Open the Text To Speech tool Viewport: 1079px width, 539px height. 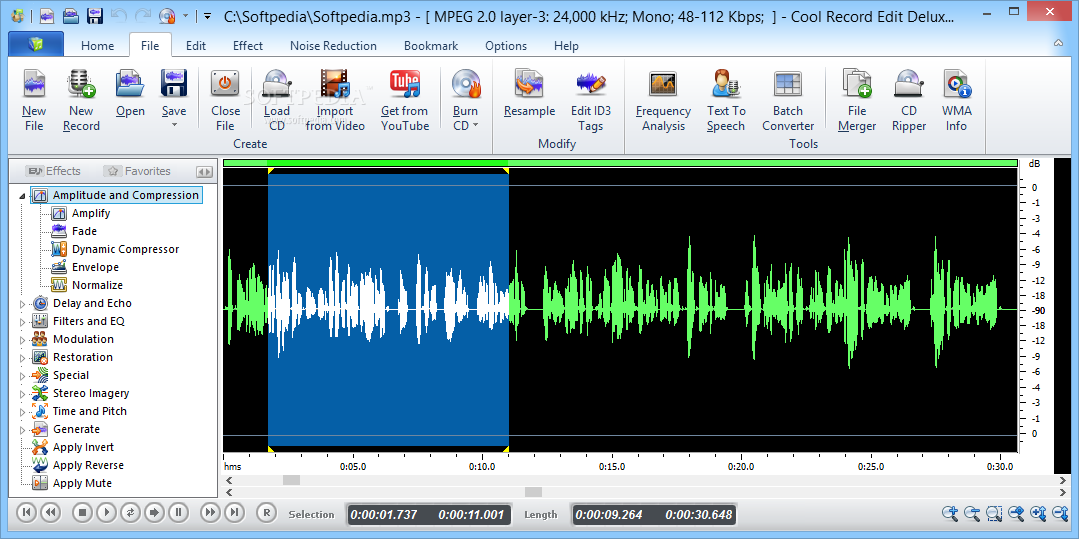pos(726,101)
